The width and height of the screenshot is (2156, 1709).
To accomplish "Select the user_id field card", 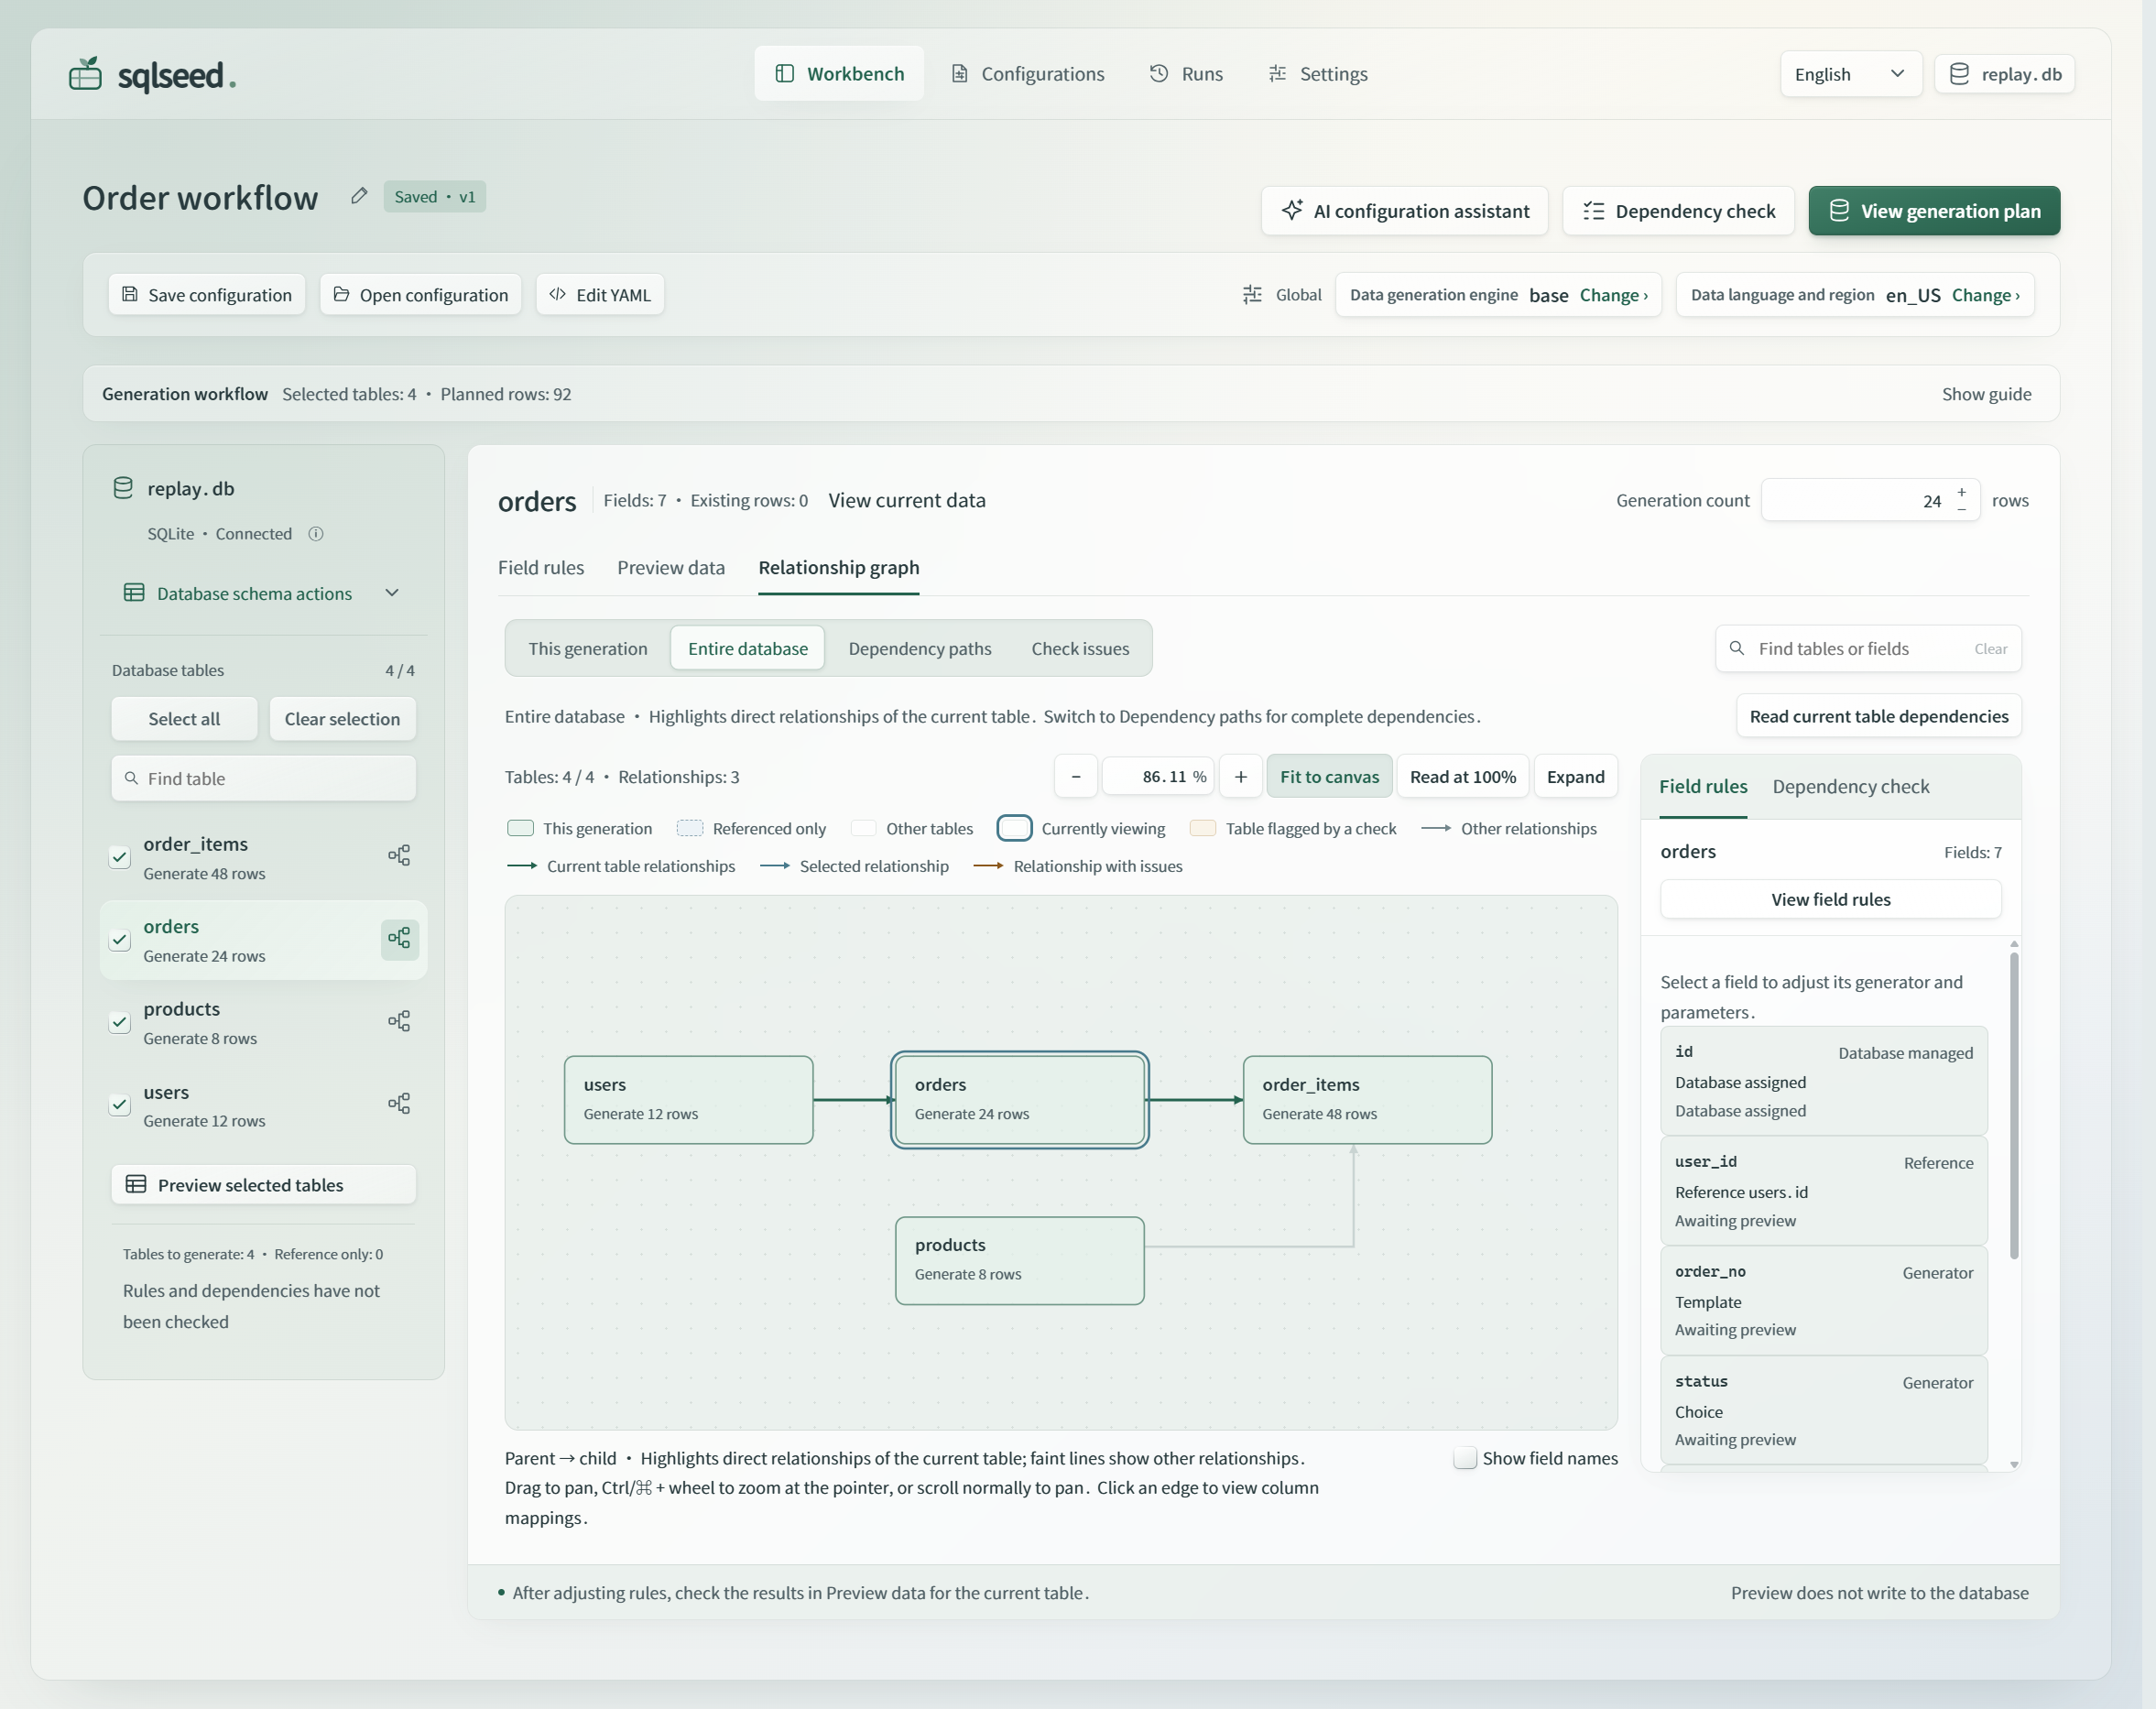I will point(1823,1190).
